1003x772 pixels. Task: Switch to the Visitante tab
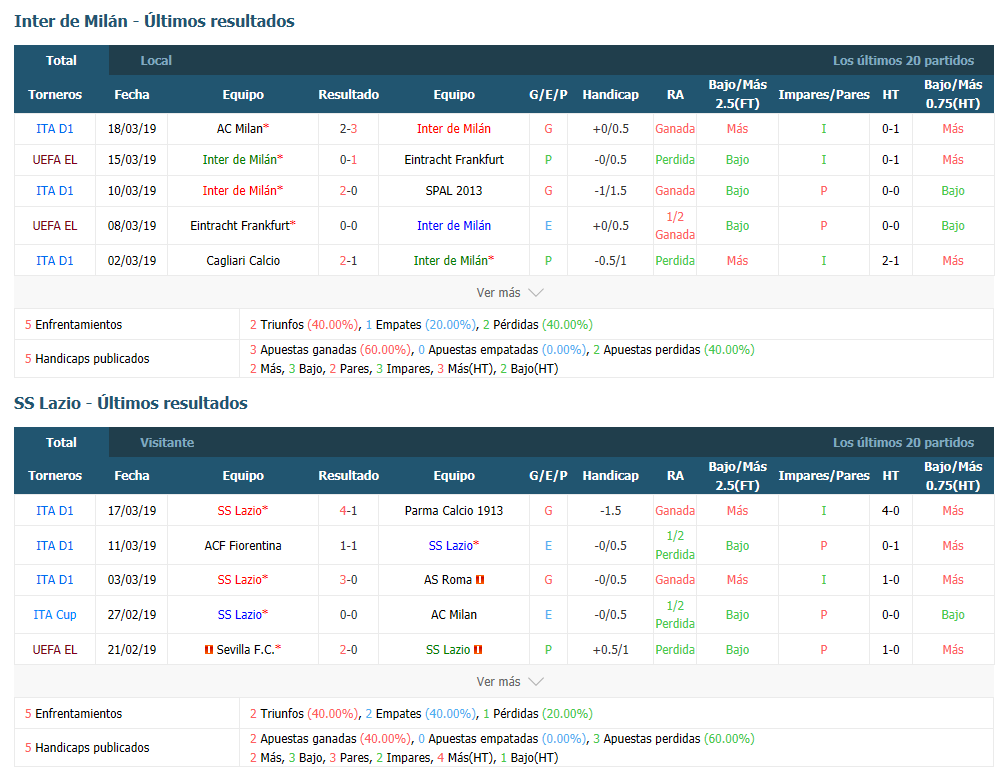(167, 442)
